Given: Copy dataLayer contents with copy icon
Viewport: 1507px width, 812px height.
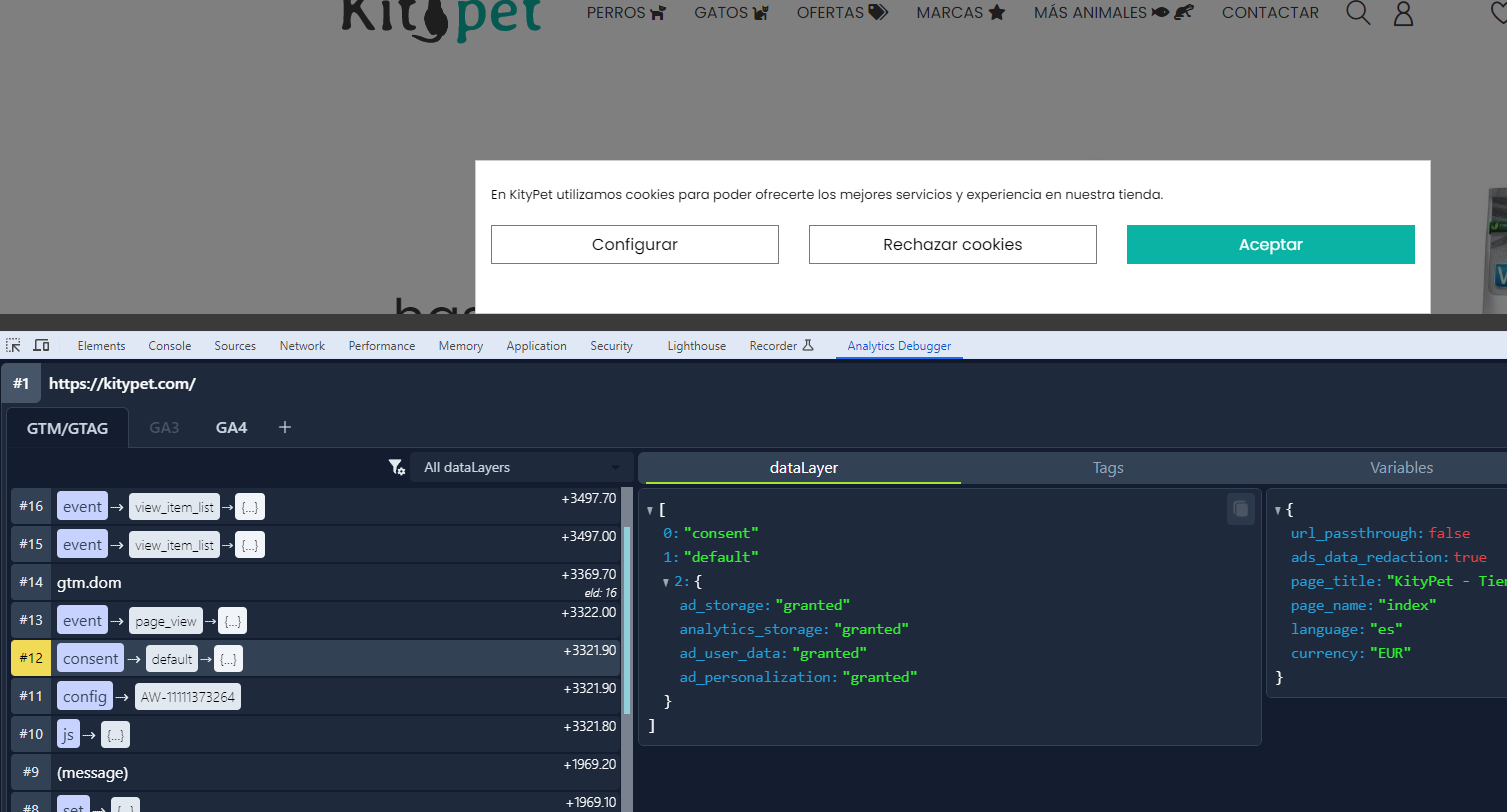Looking at the screenshot, I should point(1240,509).
